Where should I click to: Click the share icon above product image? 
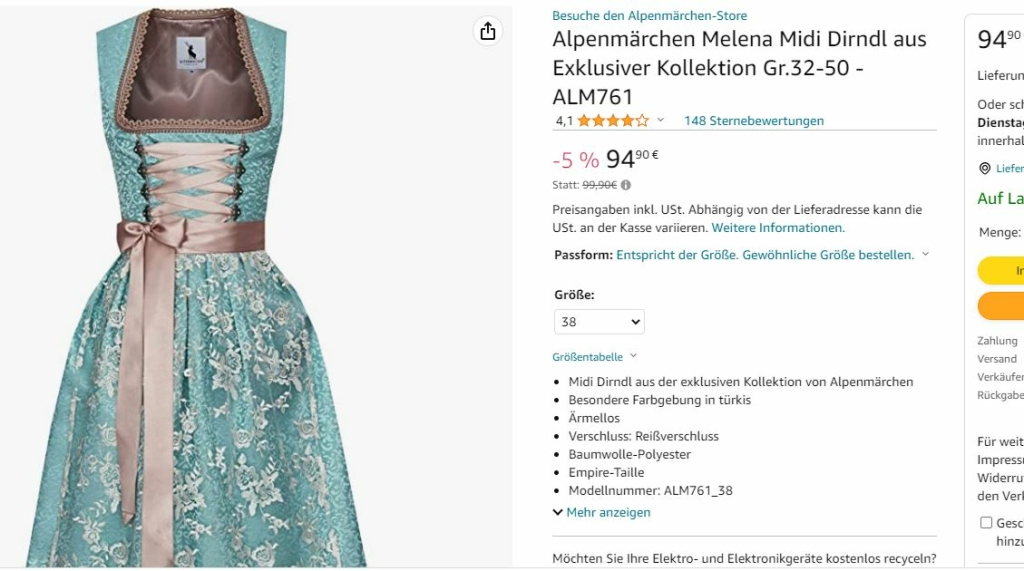[488, 31]
